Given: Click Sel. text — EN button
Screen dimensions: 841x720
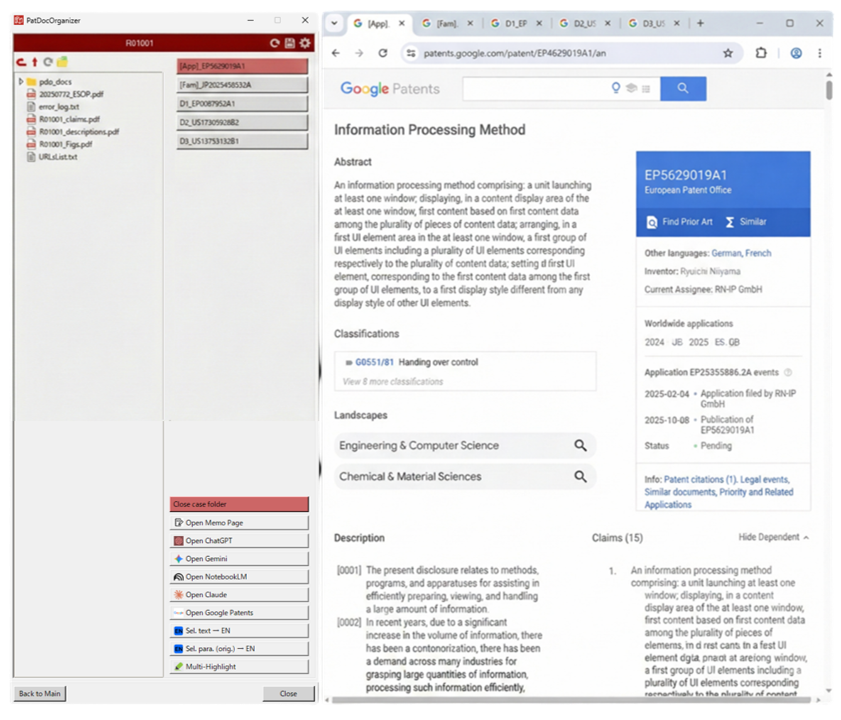Looking at the screenshot, I should [x=239, y=631].
